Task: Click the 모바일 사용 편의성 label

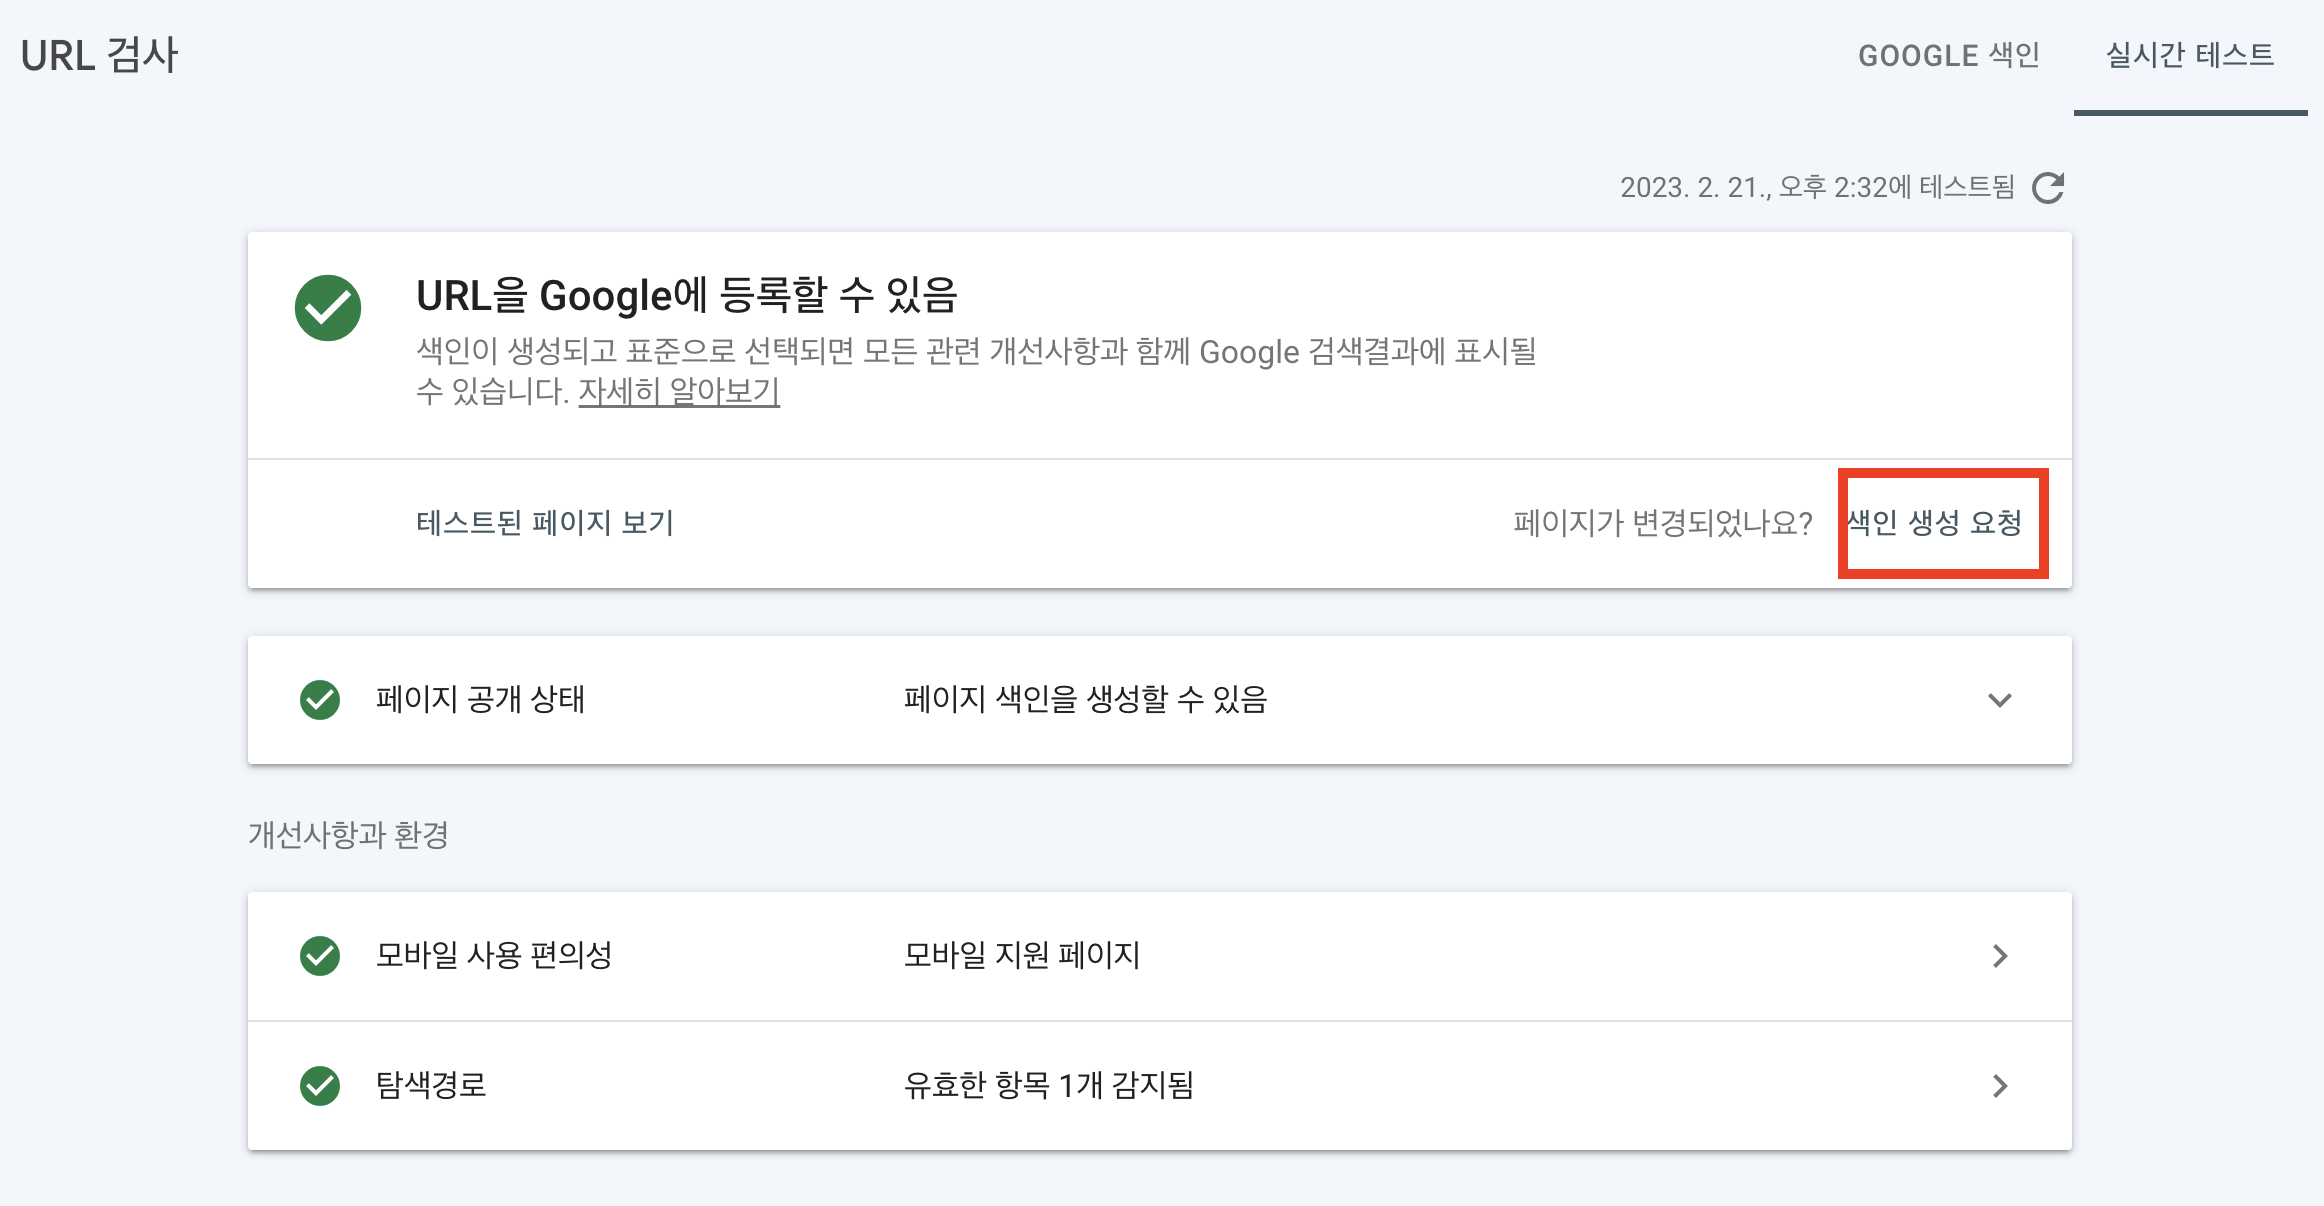Action: click(494, 956)
